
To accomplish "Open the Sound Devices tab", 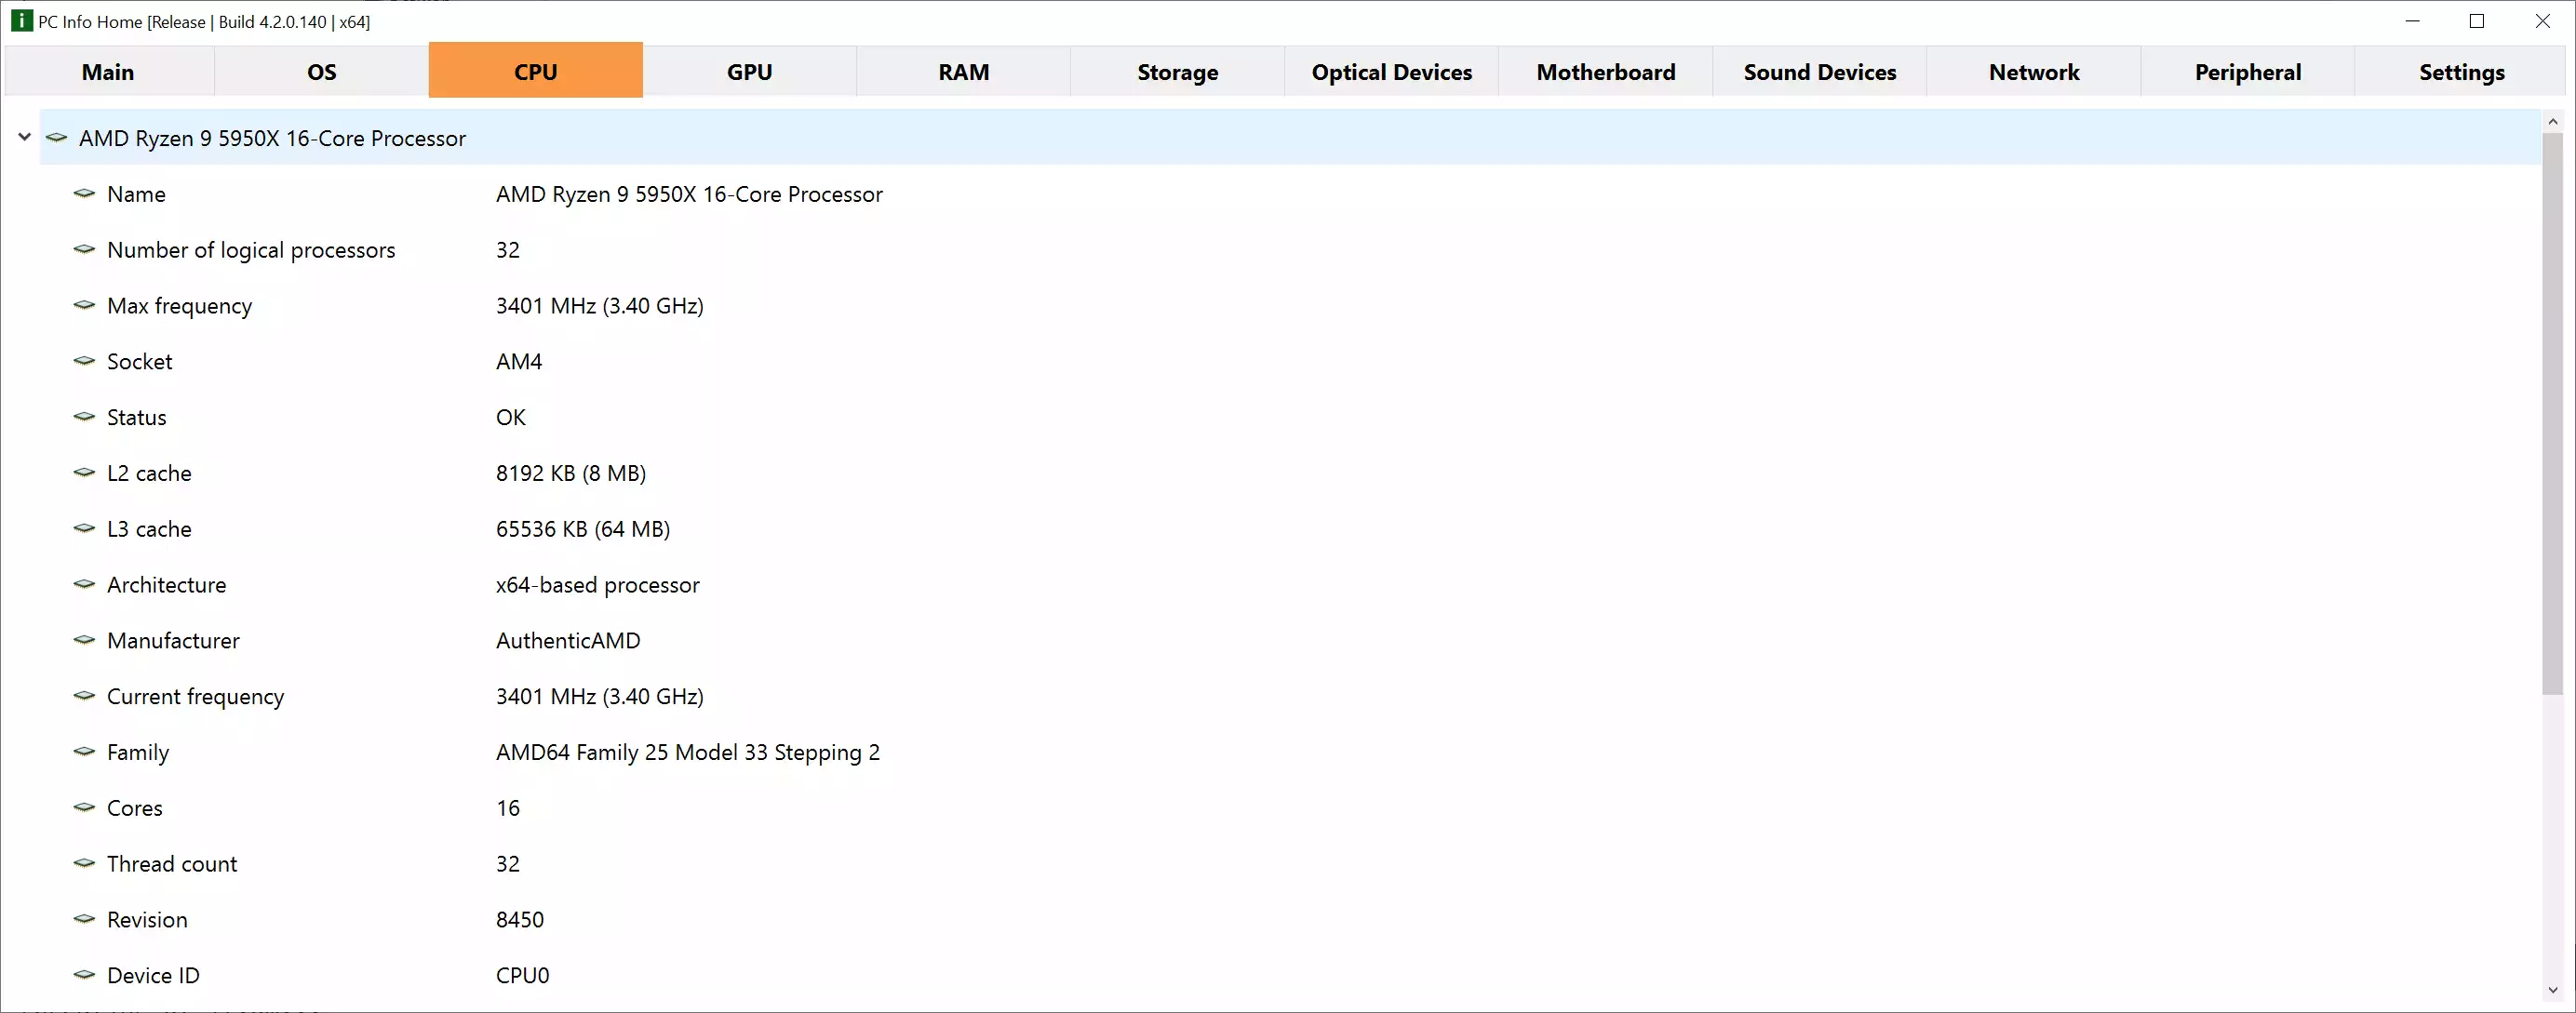I will pyautogui.click(x=1820, y=71).
